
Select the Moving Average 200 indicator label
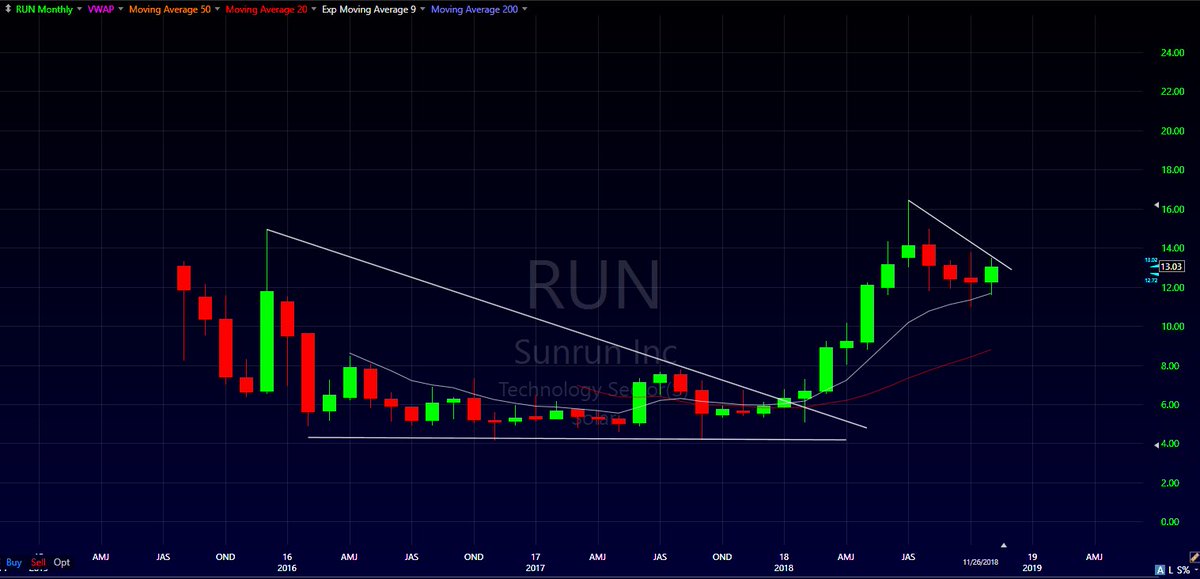pos(475,9)
